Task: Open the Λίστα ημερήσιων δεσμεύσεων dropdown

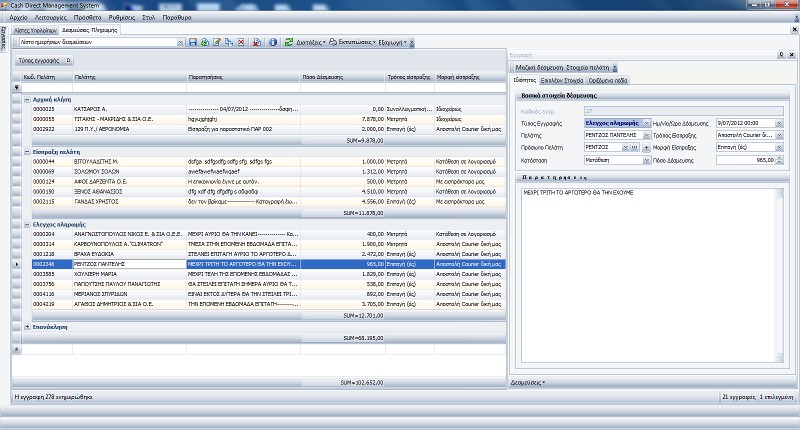Action: pos(180,42)
